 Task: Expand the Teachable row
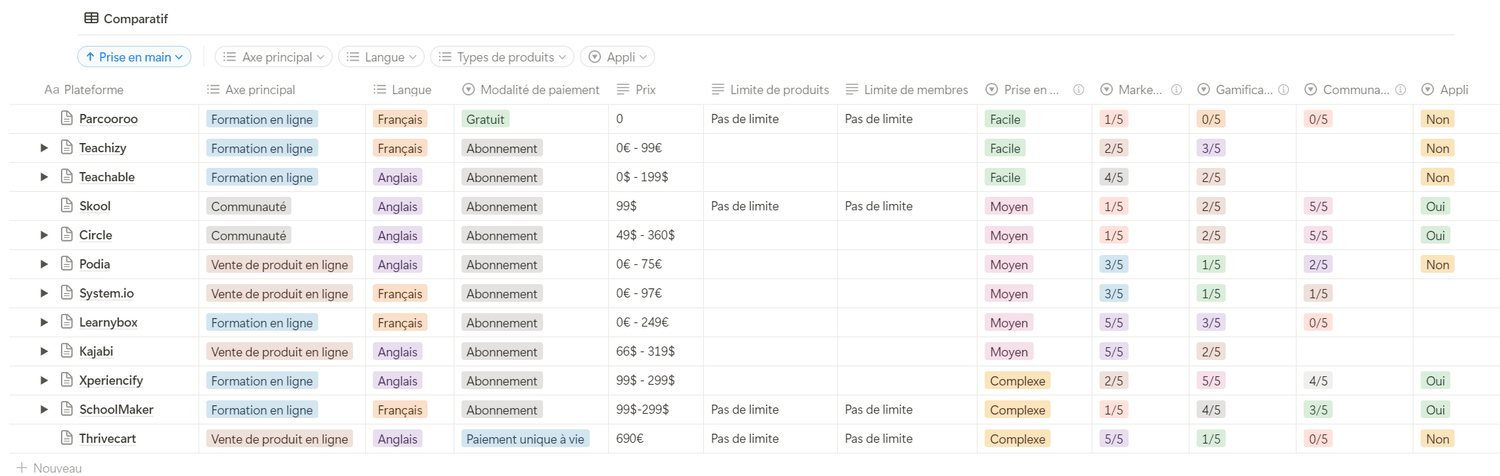click(x=44, y=177)
